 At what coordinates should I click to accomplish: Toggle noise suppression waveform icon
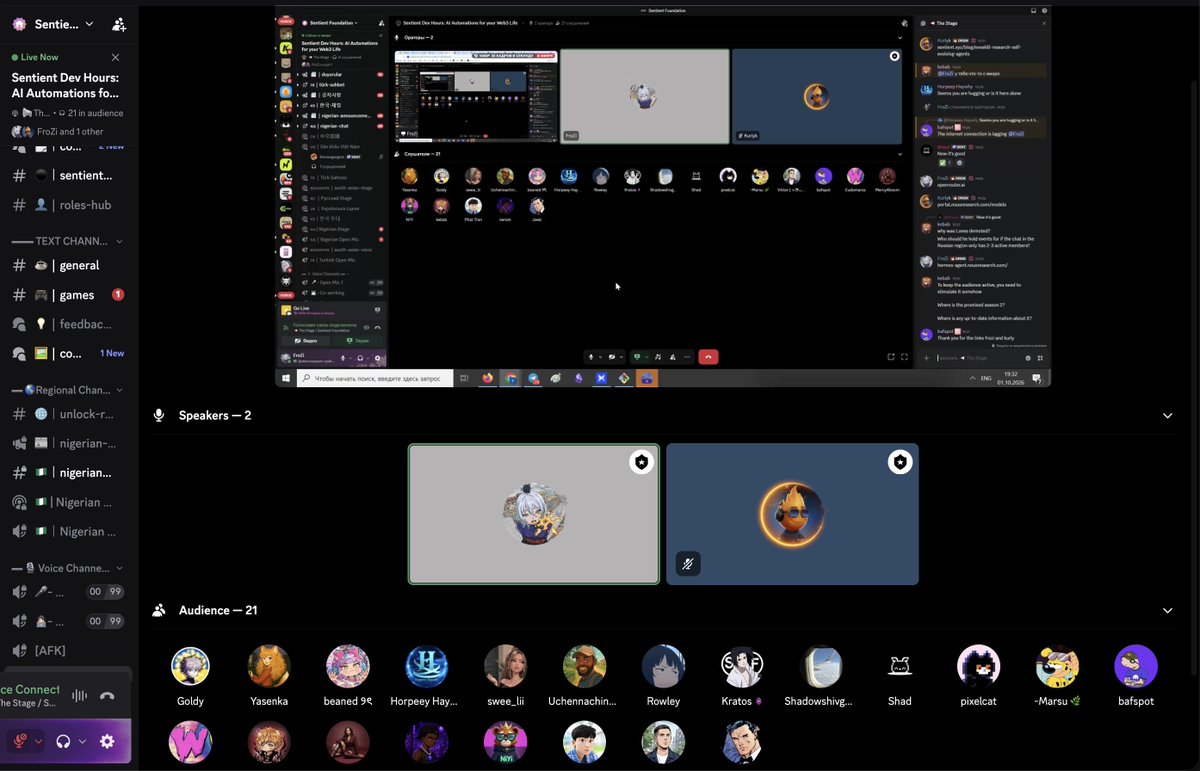[x=80, y=696]
